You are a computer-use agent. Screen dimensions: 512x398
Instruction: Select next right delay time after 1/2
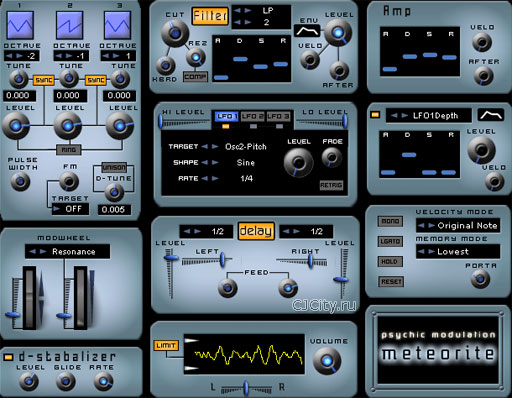click(297, 231)
